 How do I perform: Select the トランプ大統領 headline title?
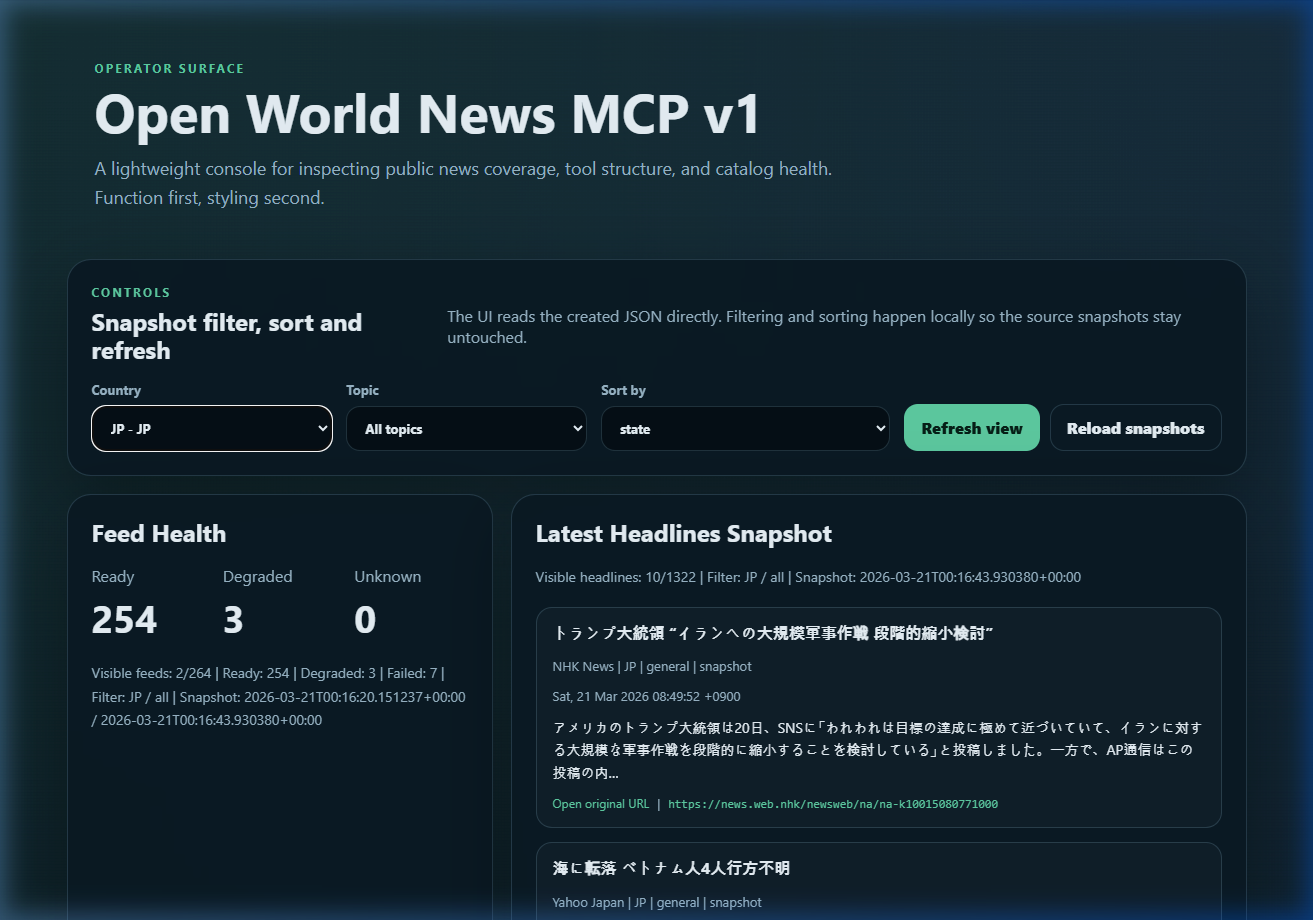pos(773,634)
